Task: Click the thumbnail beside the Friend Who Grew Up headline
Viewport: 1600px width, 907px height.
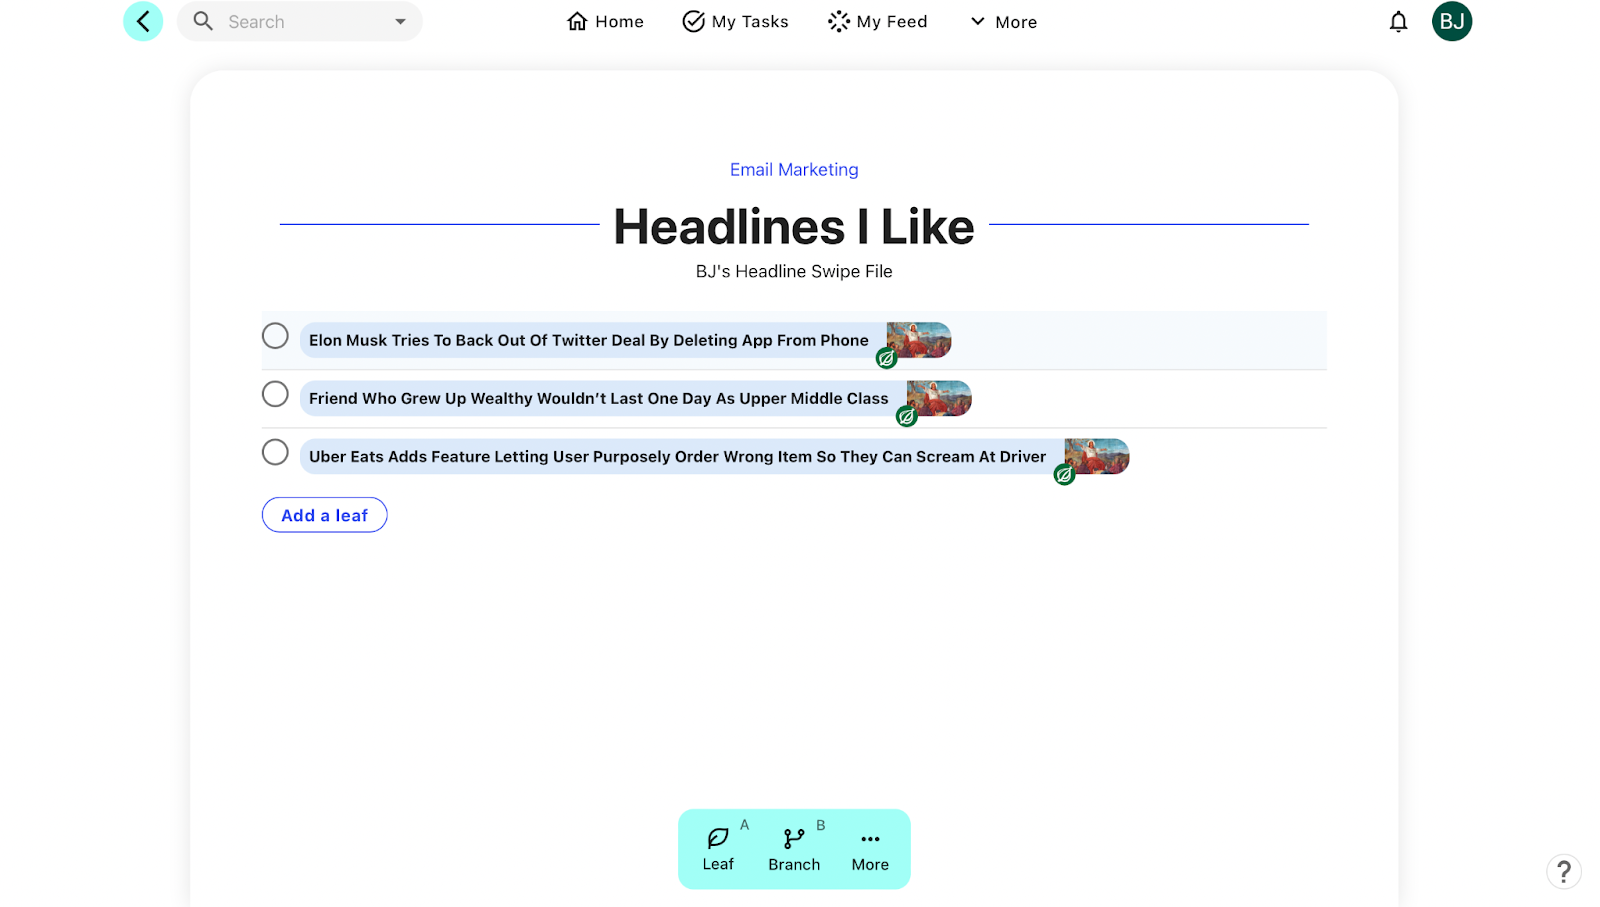Action: tap(939, 398)
